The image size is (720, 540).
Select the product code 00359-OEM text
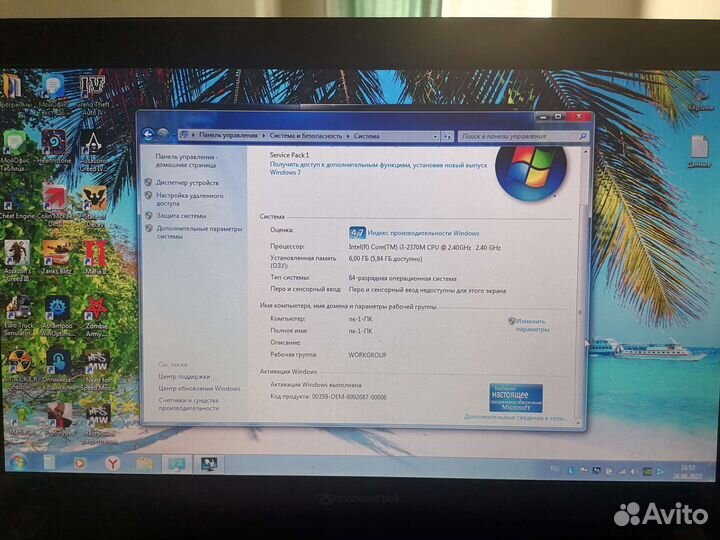[349, 397]
